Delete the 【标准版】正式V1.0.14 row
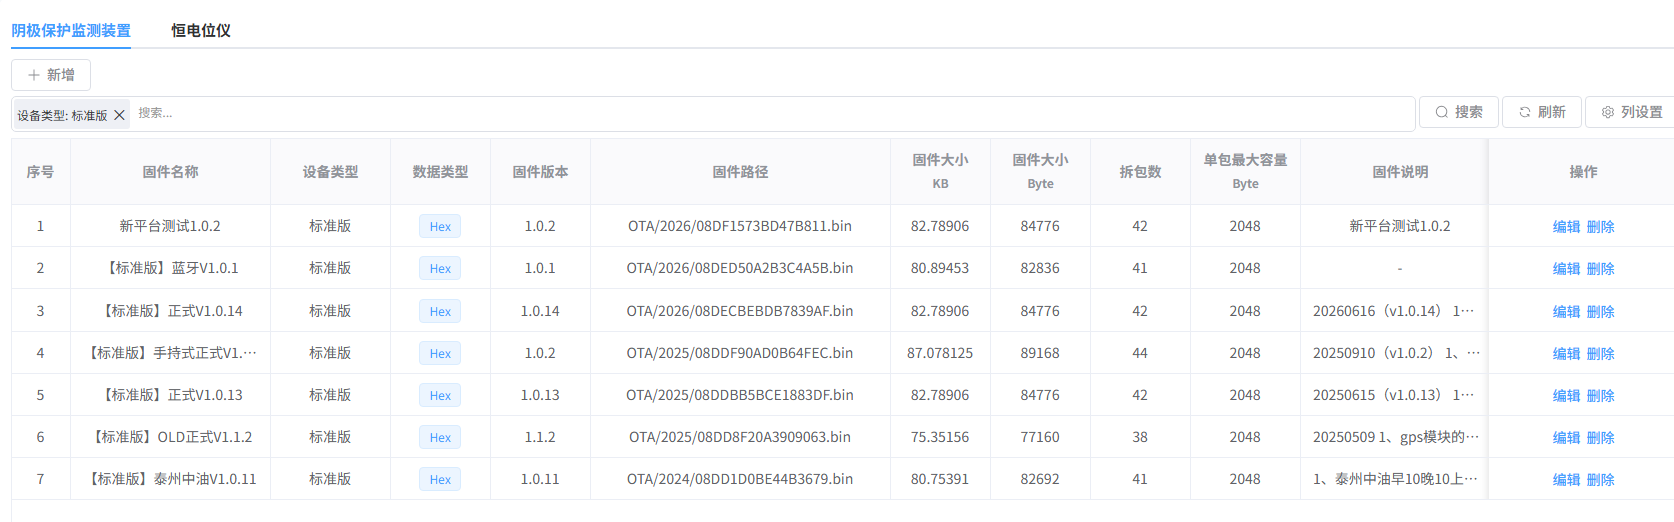 click(1600, 312)
